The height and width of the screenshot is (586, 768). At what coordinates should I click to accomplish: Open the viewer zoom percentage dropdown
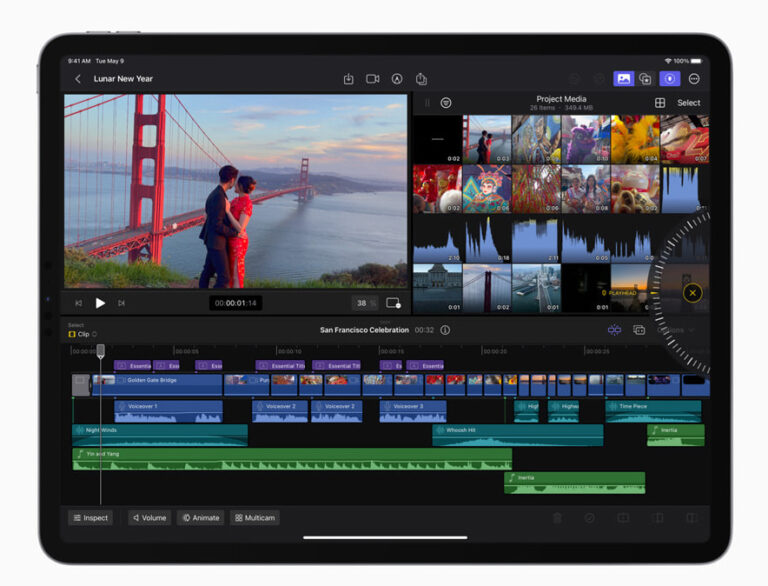364,303
